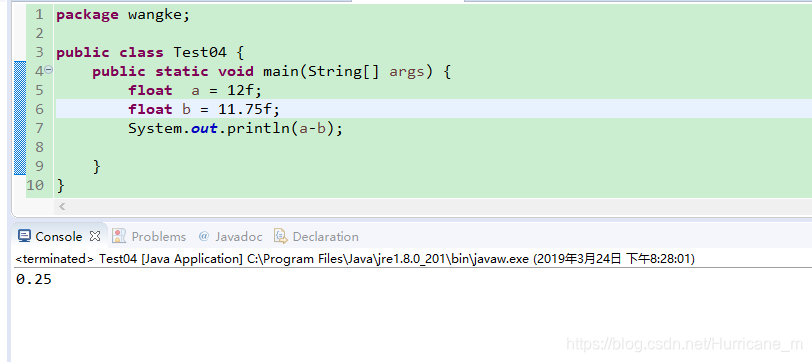Click the System.out.println(a-b) statement

pyautogui.click(x=236, y=128)
